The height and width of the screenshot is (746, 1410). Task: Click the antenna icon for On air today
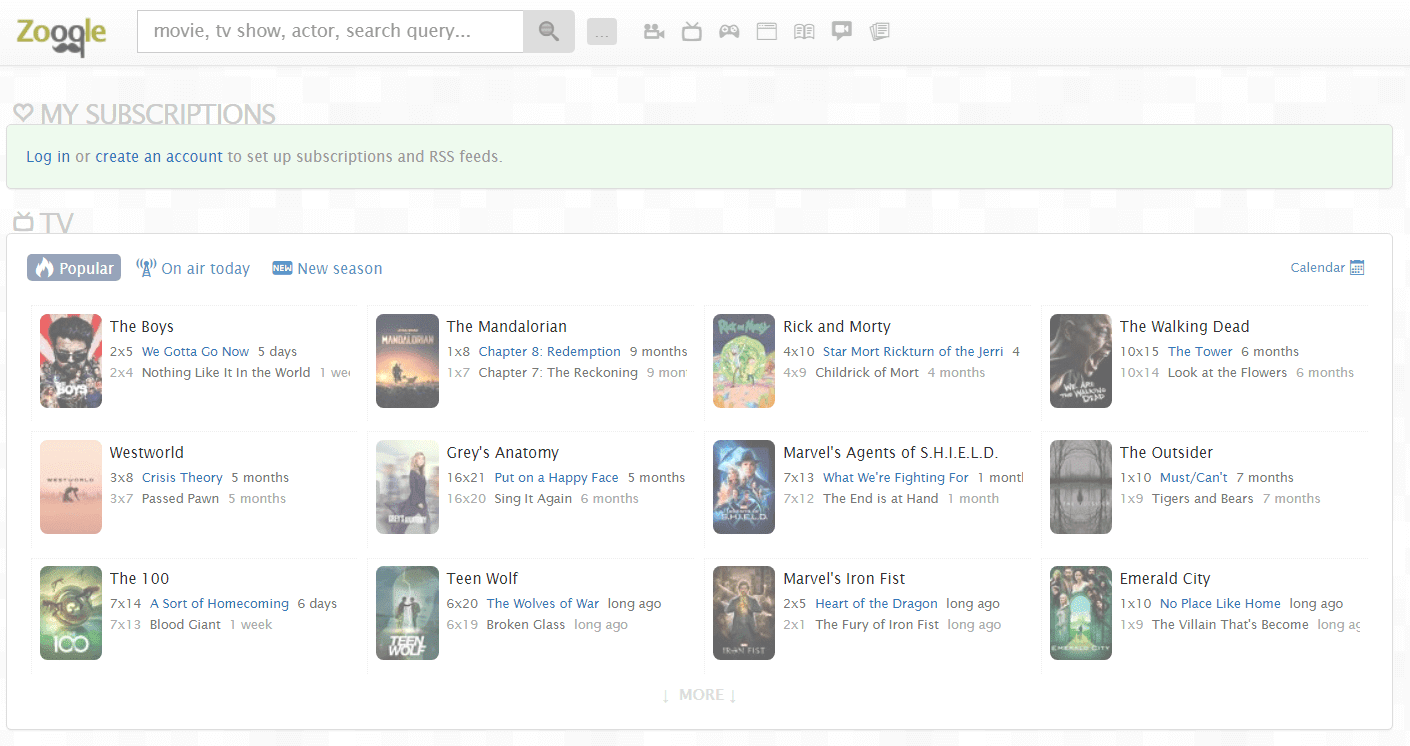pyautogui.click(x=146, y=268)
